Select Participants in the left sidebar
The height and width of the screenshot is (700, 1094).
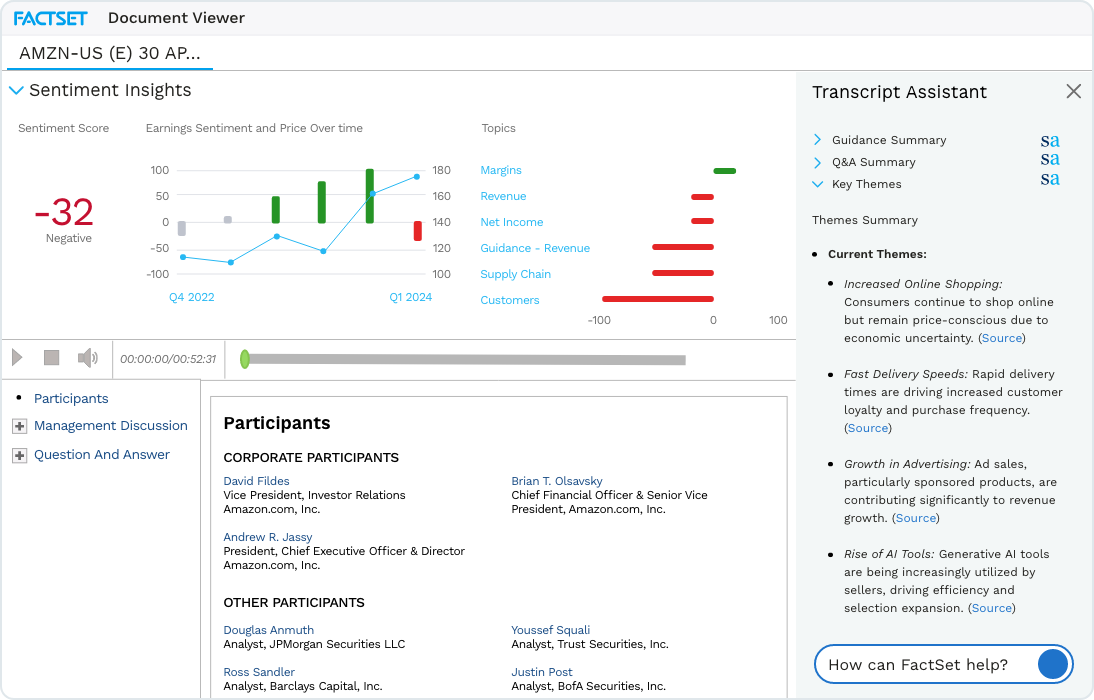71,398
